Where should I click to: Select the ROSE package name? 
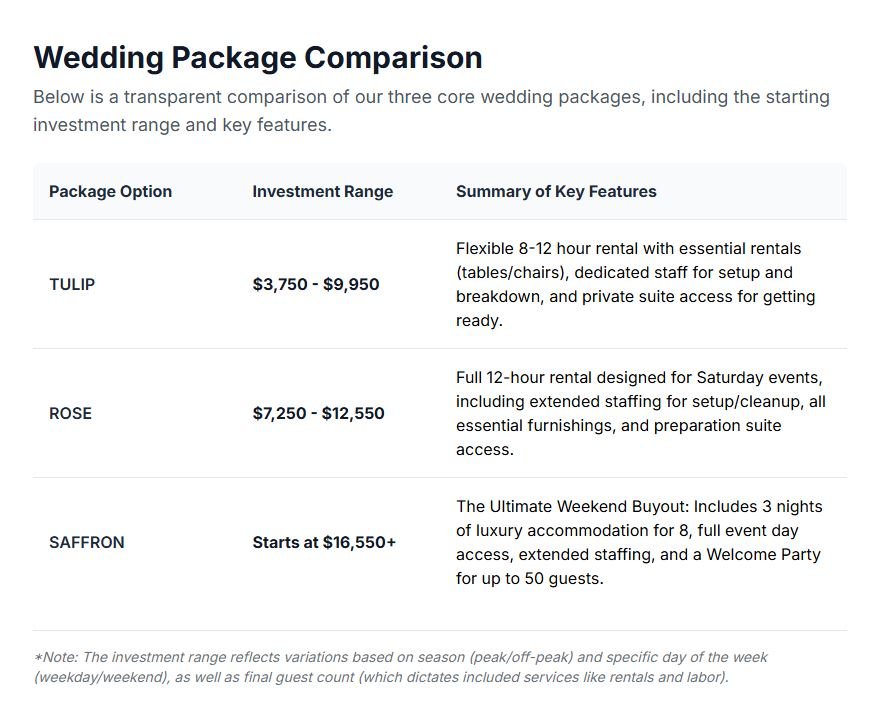[70, 413]
